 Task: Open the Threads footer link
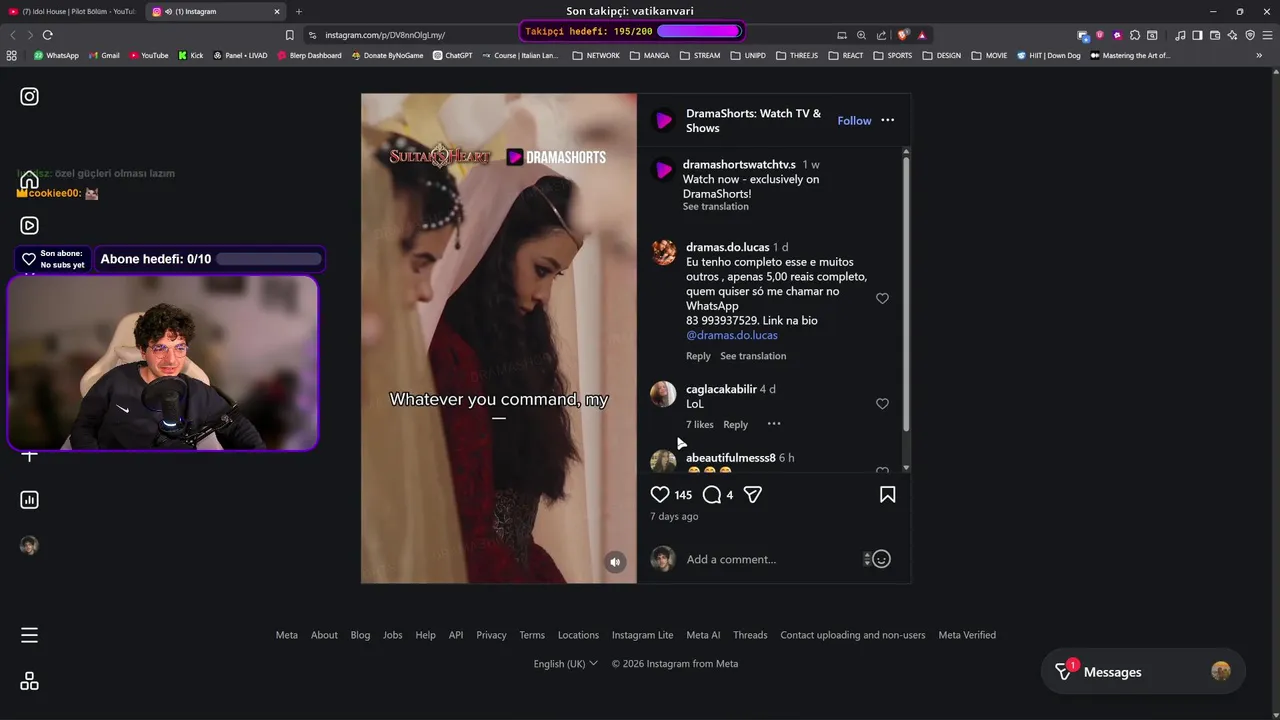click(750, 635)
